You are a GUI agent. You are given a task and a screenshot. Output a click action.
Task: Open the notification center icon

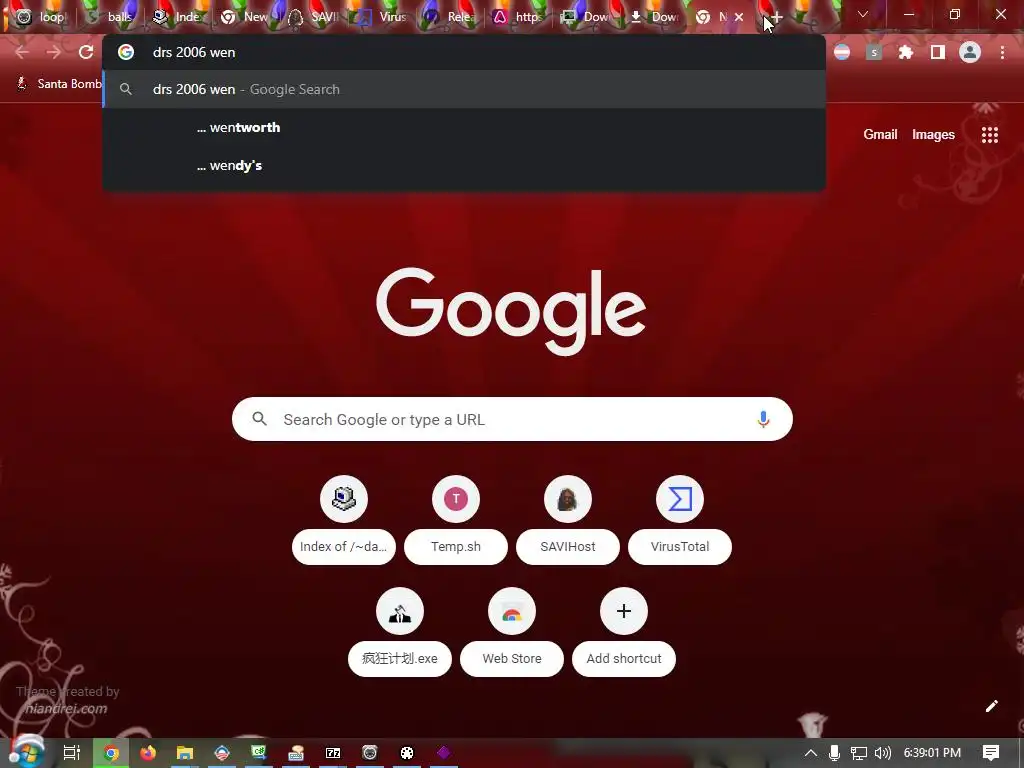tap(991, 753)
